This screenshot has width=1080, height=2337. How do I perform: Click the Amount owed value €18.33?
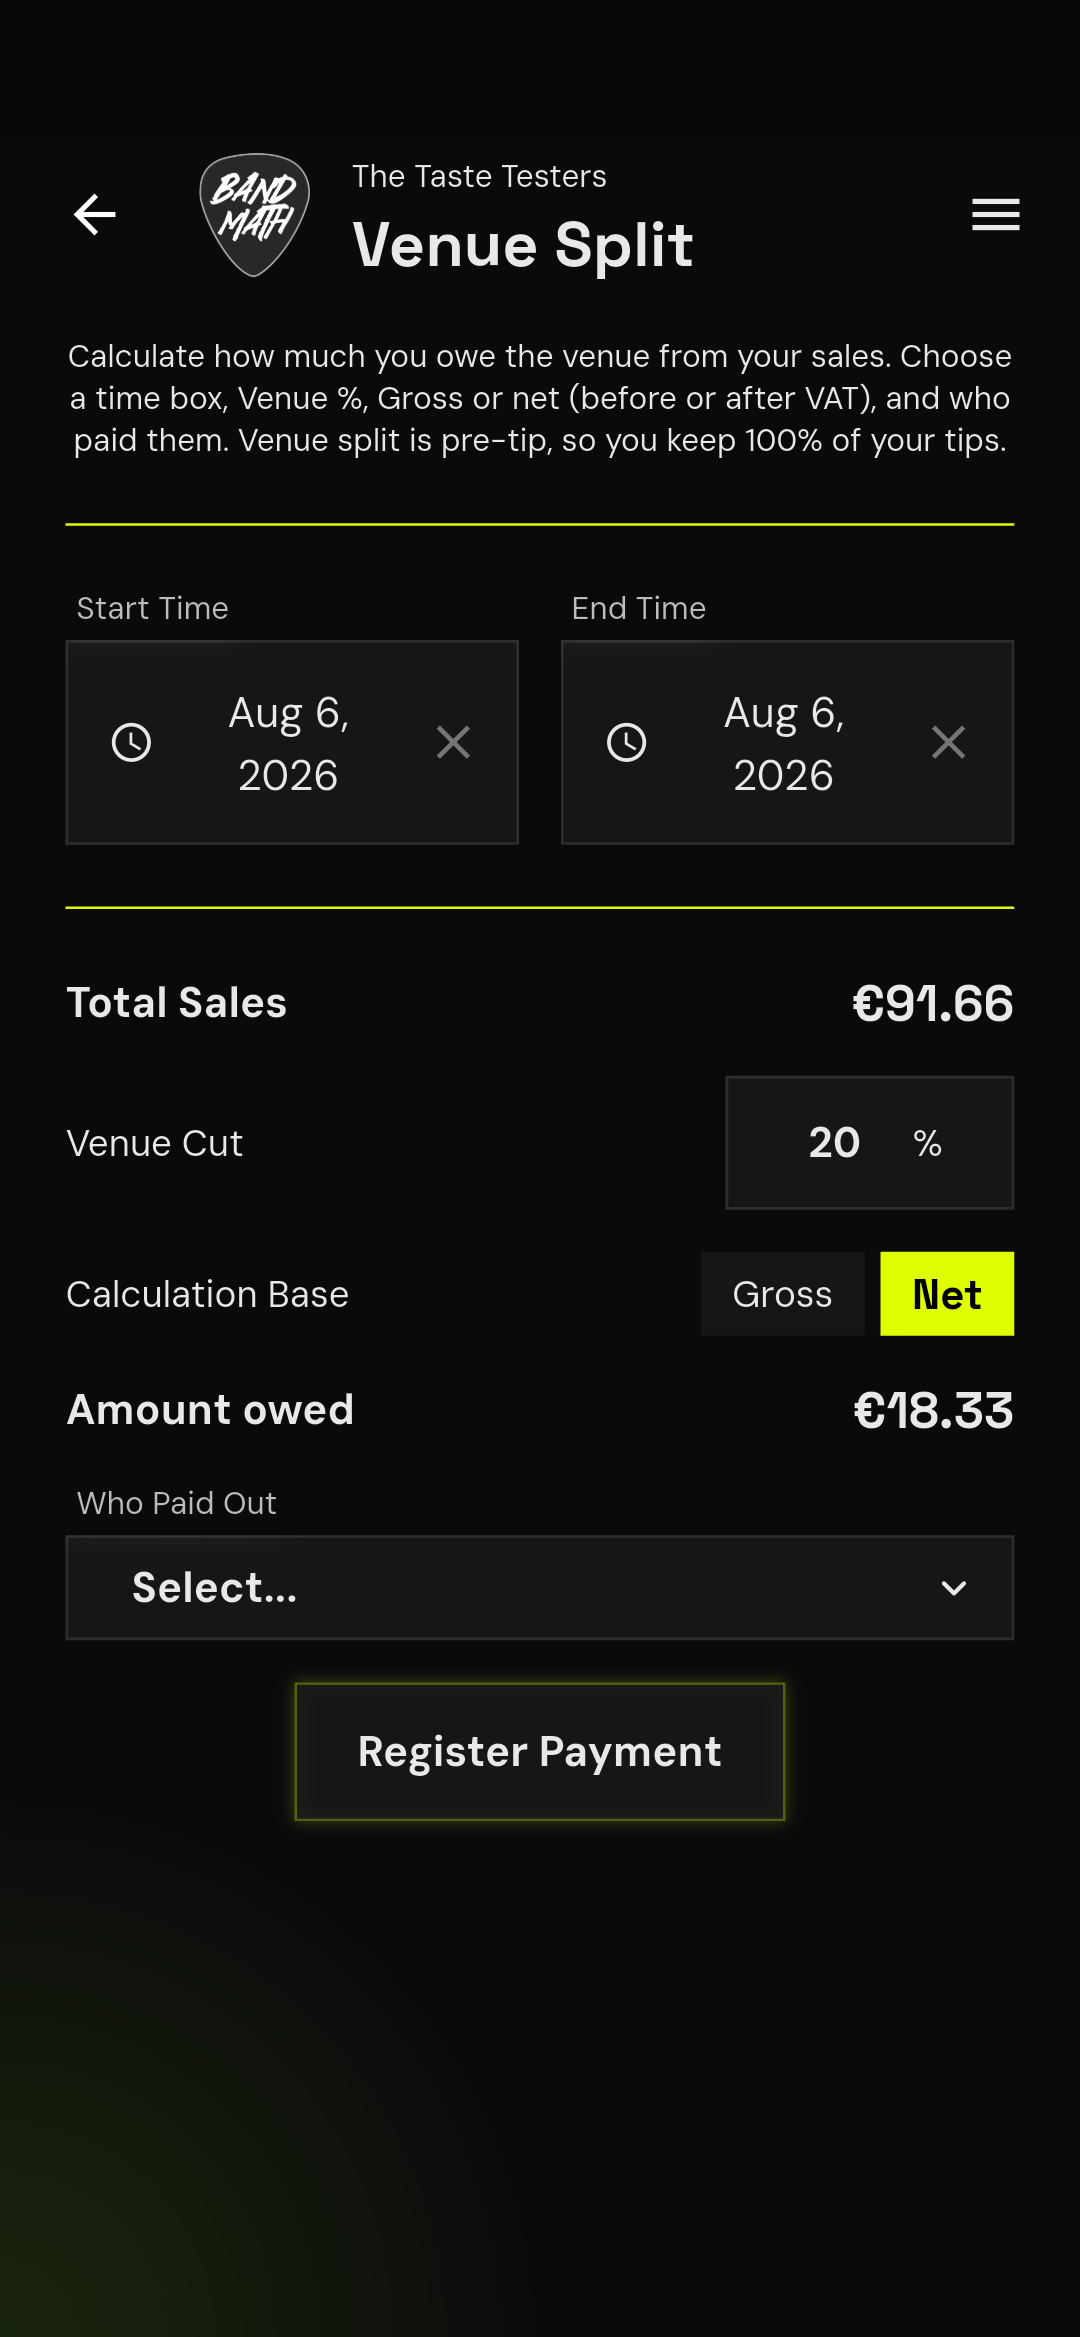[933, 1410]
